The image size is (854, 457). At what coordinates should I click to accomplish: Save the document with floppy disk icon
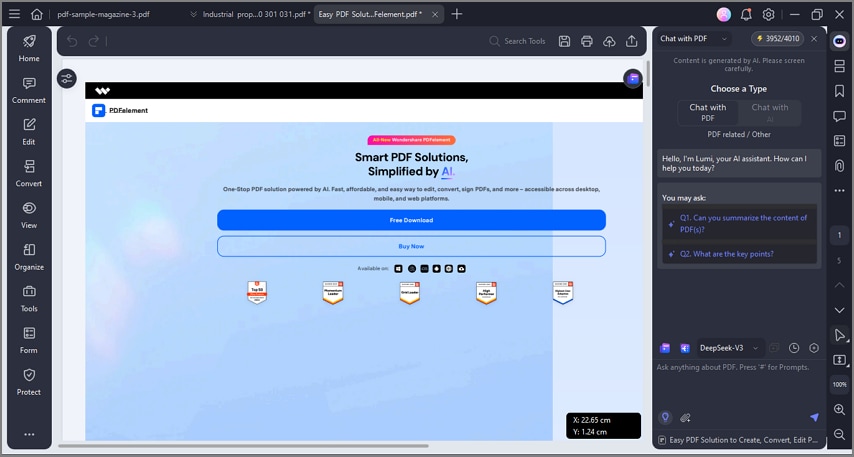(564, 41)
